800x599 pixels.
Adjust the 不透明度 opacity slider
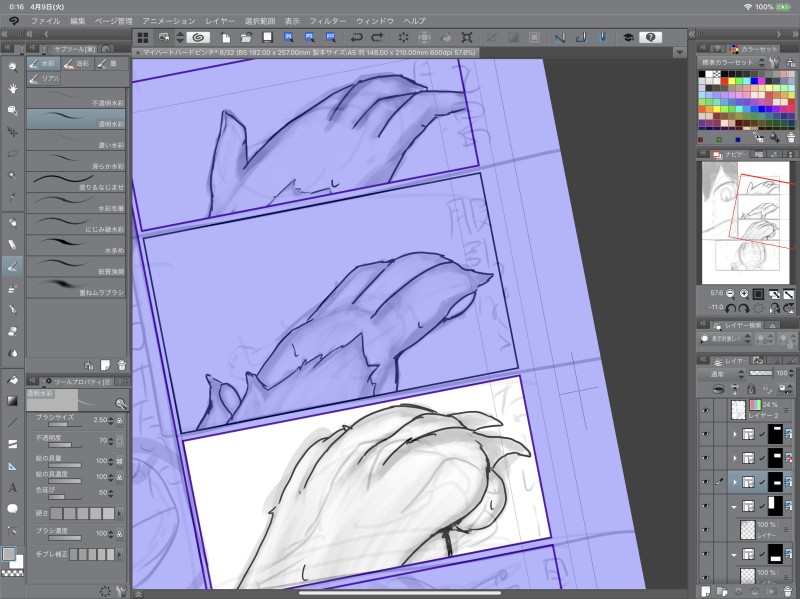pyautogui.click(x=66, y=444)
